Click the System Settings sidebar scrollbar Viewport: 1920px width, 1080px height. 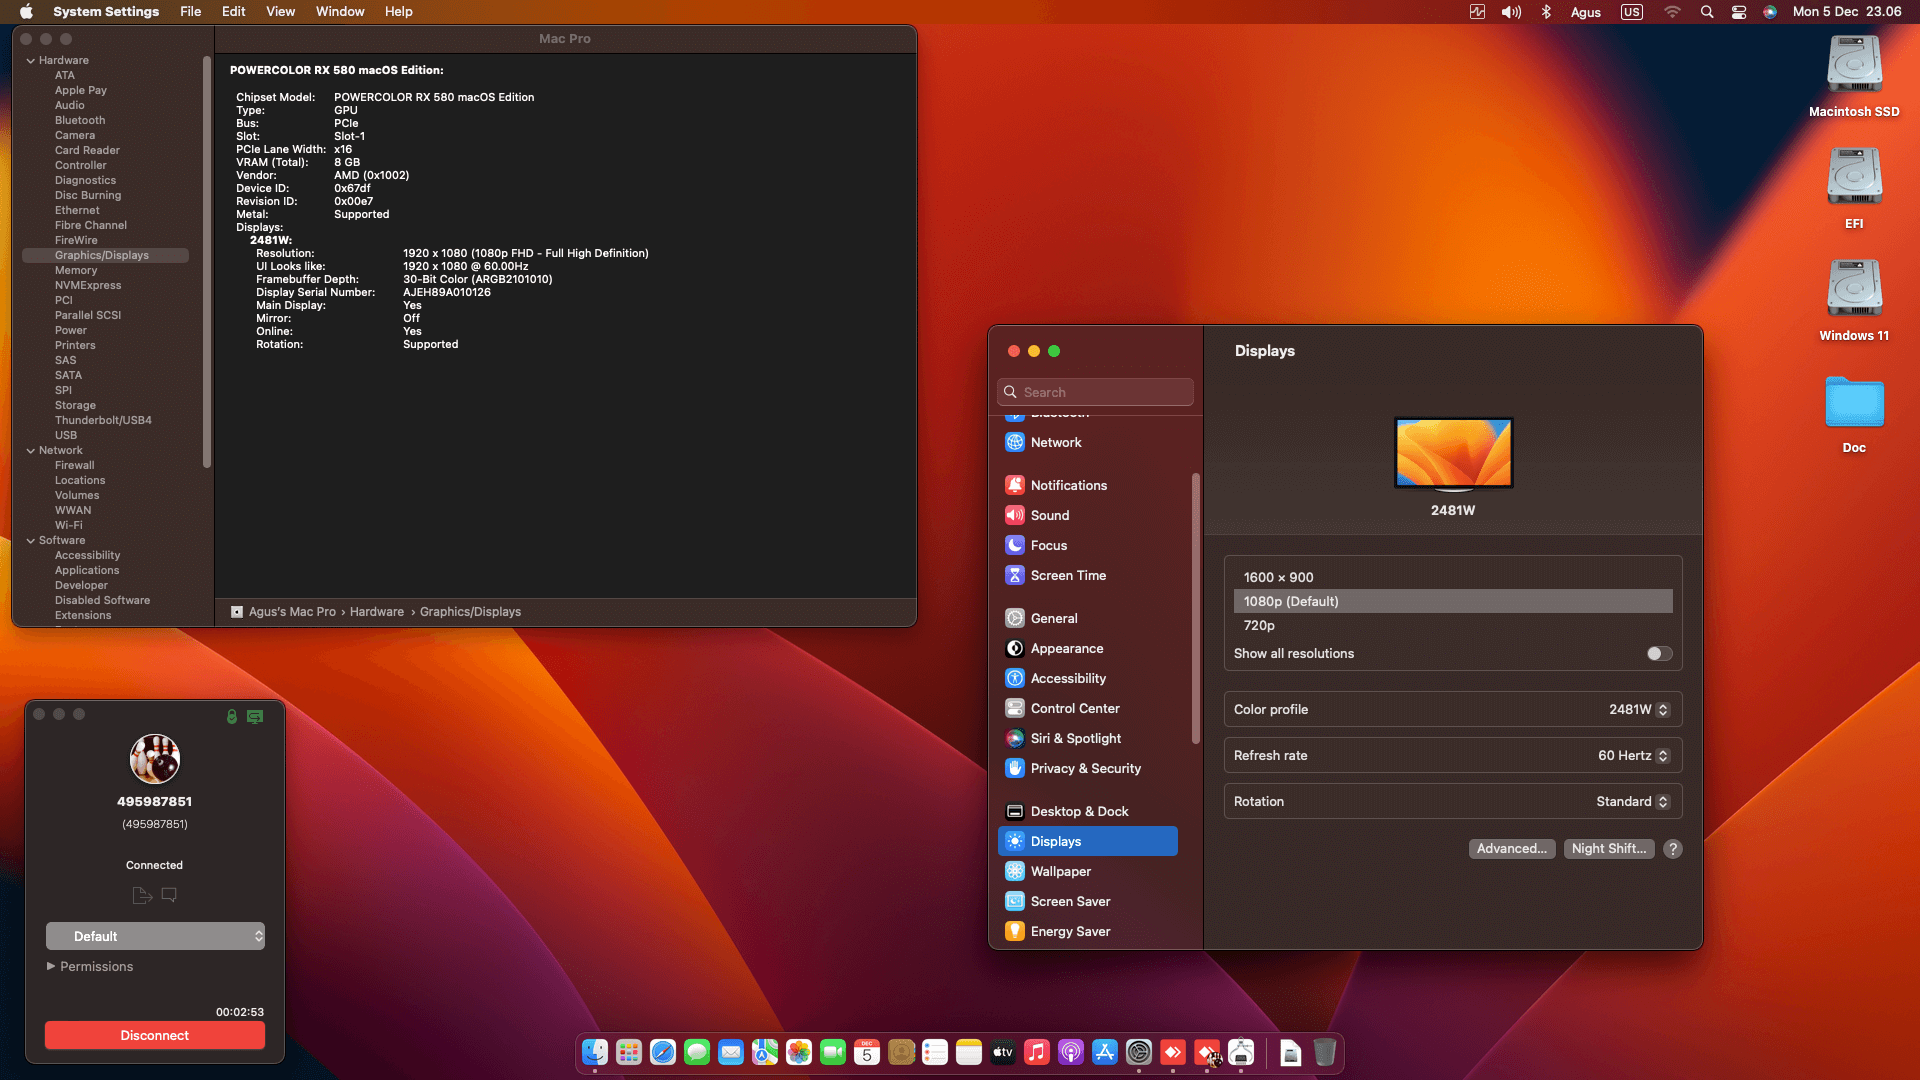[x=1195, y=608]
